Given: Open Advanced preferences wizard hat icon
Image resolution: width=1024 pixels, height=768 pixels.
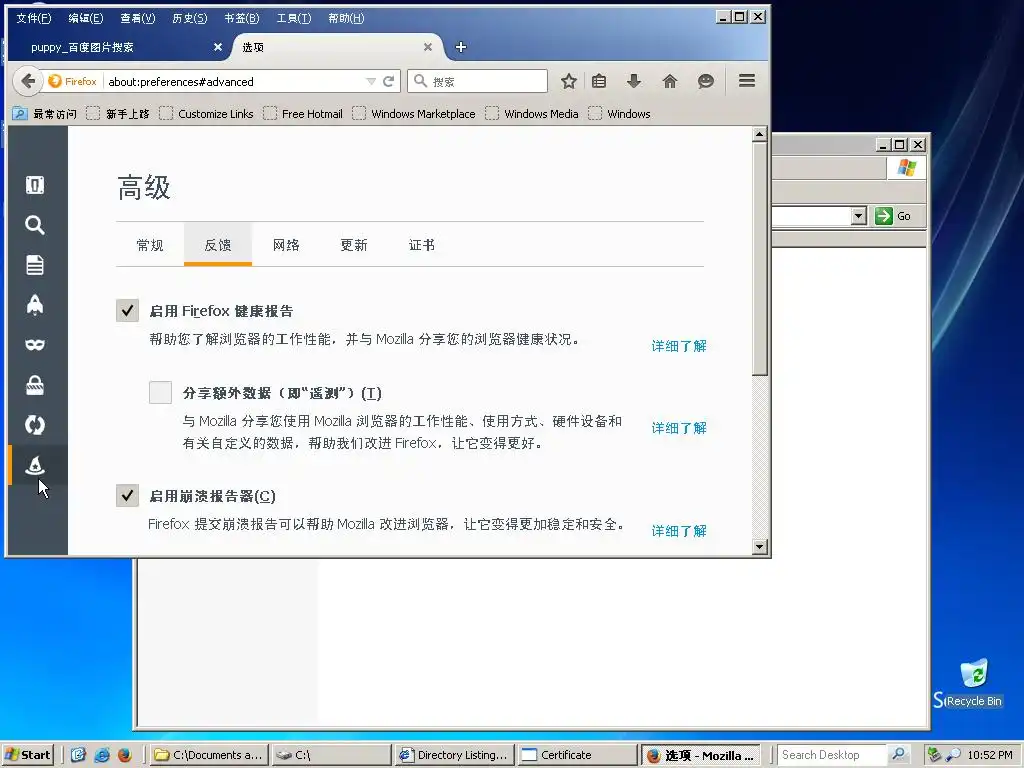Looking at the screenshot, I should click(35, 465).
